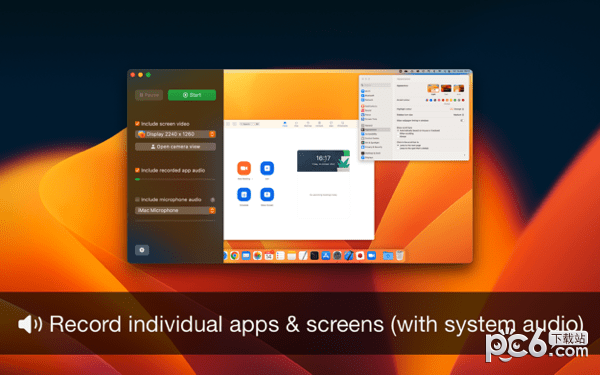Click the Open camera view button
The image size is (600, 375).
click(x=175, y=147)
